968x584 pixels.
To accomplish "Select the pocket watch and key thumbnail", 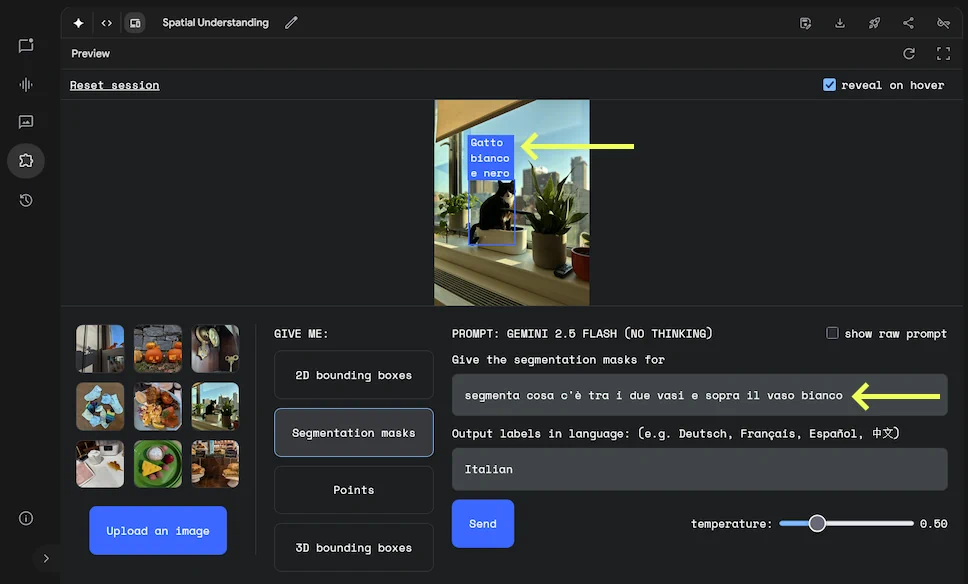I will [x=215, y=349].
